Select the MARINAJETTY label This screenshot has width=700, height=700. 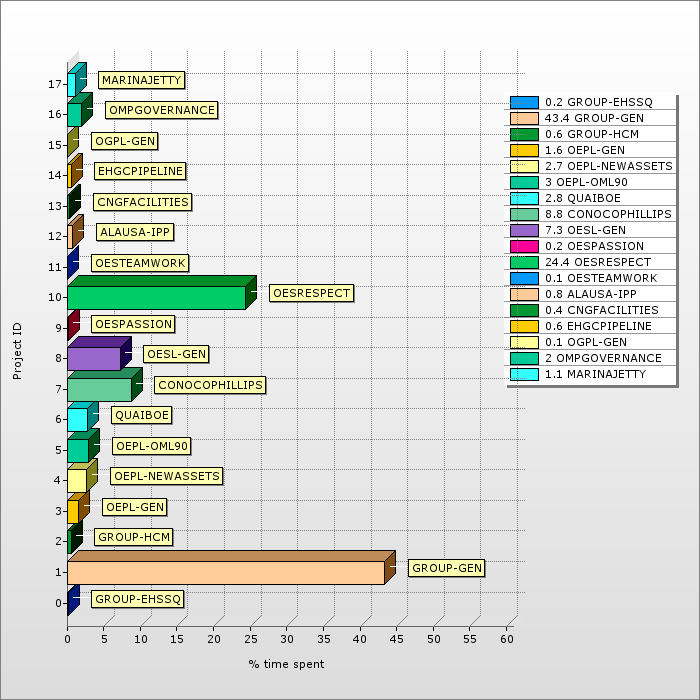(141, 80)
